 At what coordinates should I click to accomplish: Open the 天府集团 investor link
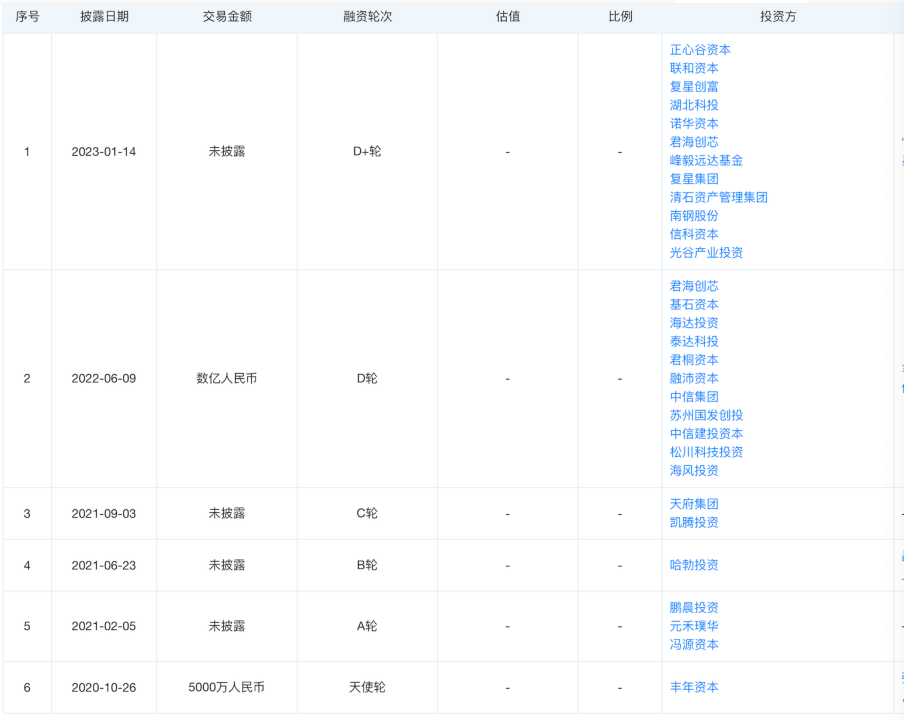coord(694,504)
